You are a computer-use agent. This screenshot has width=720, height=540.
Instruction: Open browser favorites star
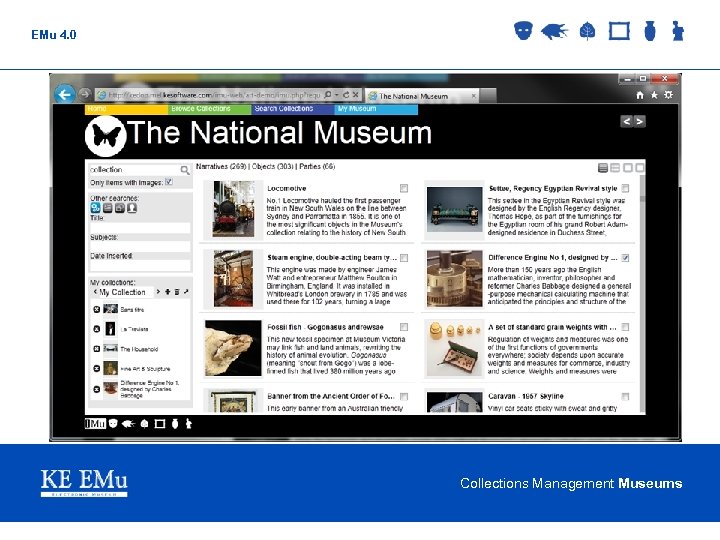[x=654, y=95]
